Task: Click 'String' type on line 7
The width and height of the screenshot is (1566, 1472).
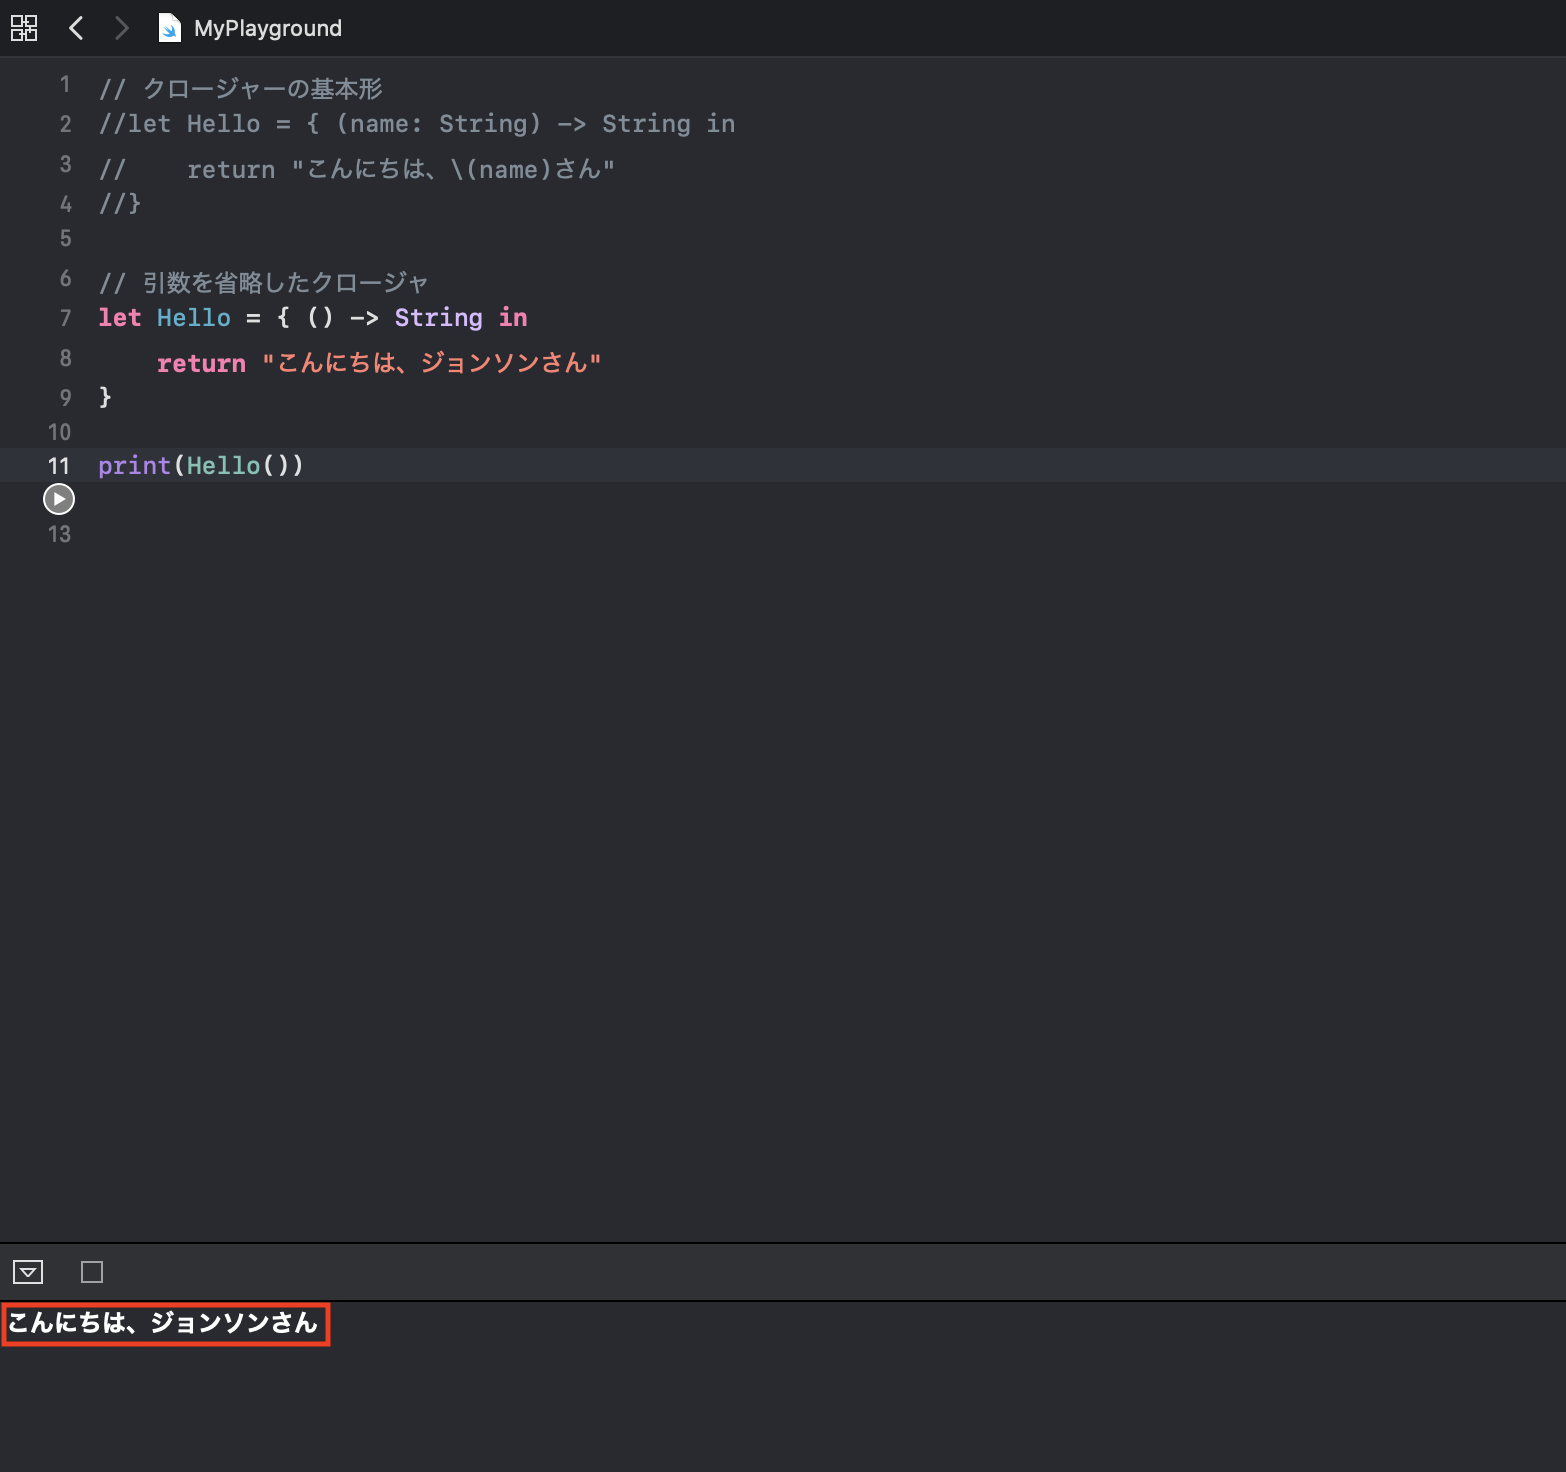Action: [438, 317]
